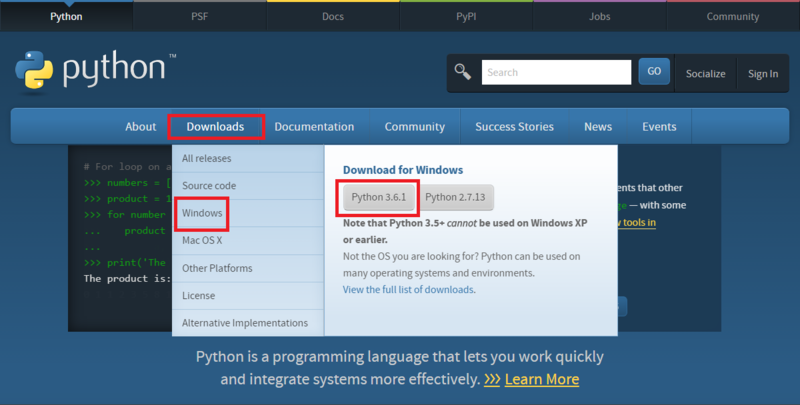Download Python 2.7.13 button
The height and width of the screenshot is (405, 800).
(456, 197)
